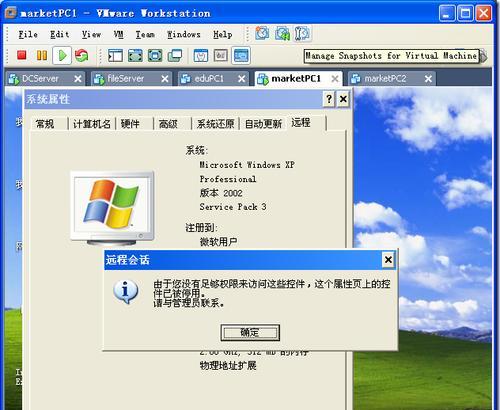This screenshot has width=500, height=410.
Task: Close the 远程会话 dialog
Action: pyautogui.click(x=388, y=259)
